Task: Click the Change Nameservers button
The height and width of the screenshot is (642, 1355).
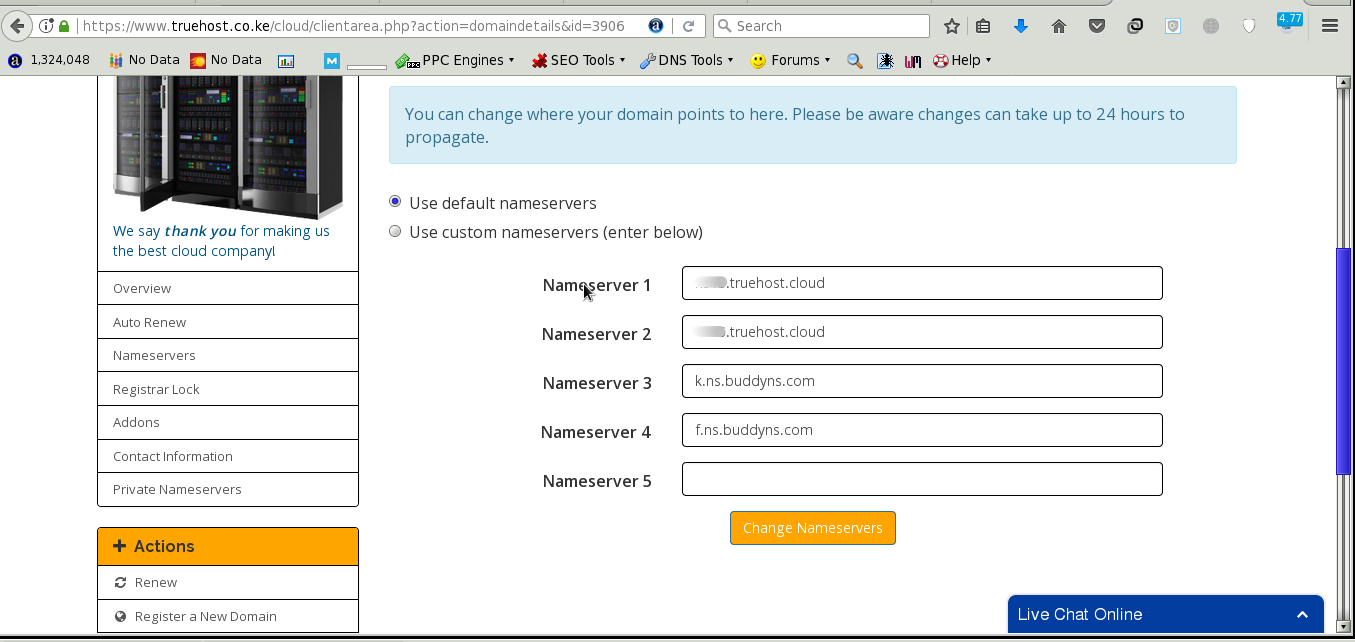Action: (x=812, y=528)
